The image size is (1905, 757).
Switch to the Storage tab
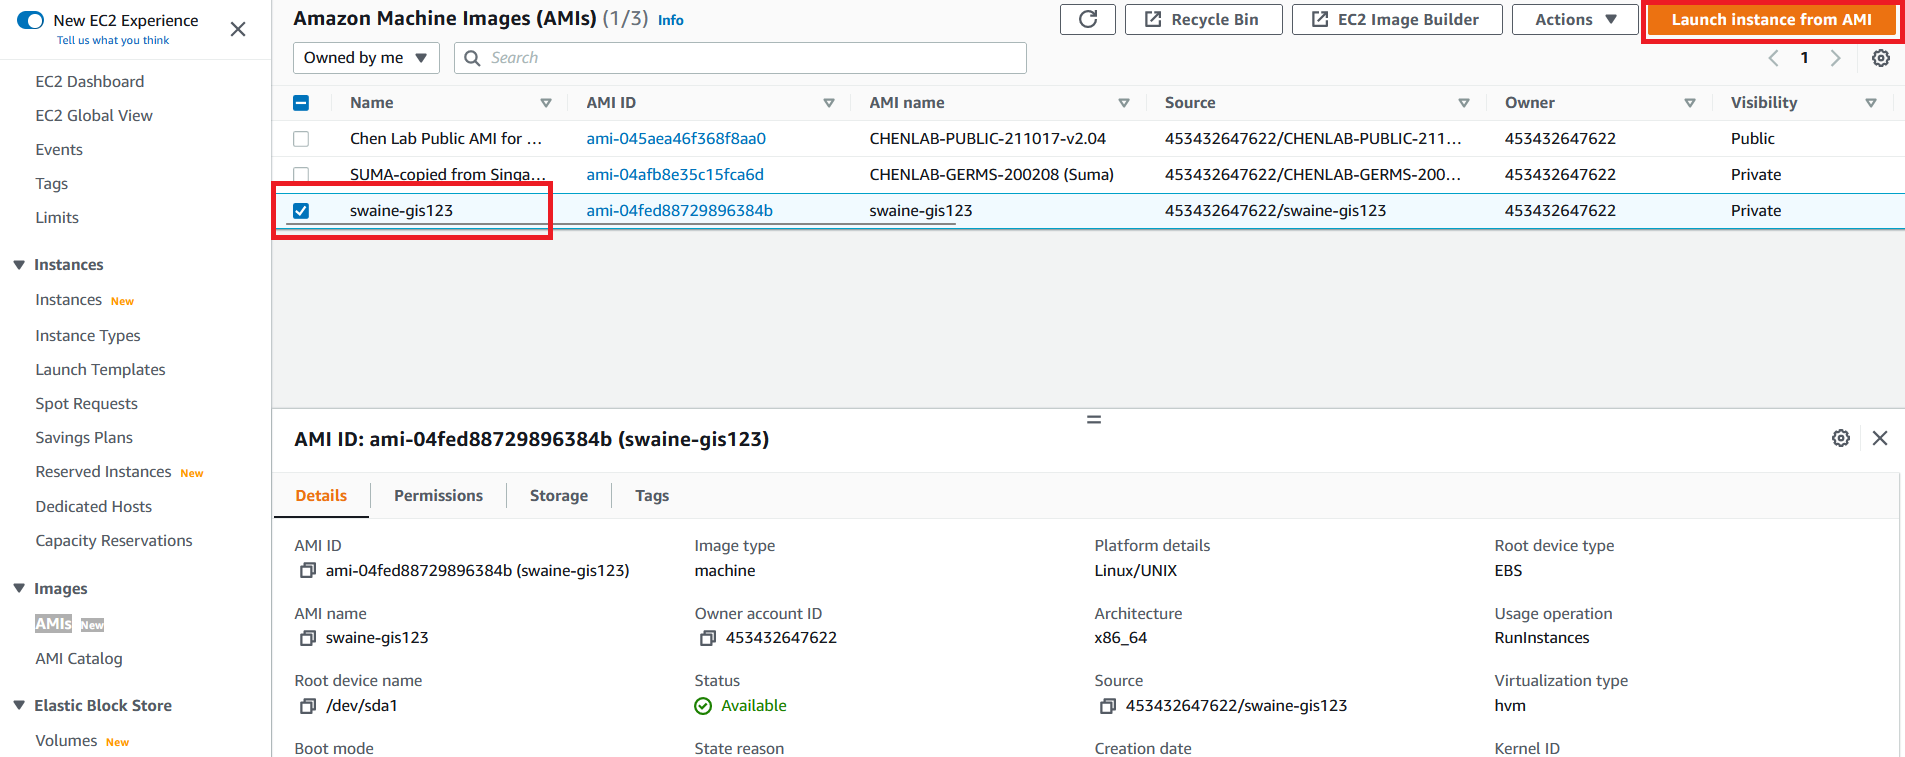[x=559, y=496]
